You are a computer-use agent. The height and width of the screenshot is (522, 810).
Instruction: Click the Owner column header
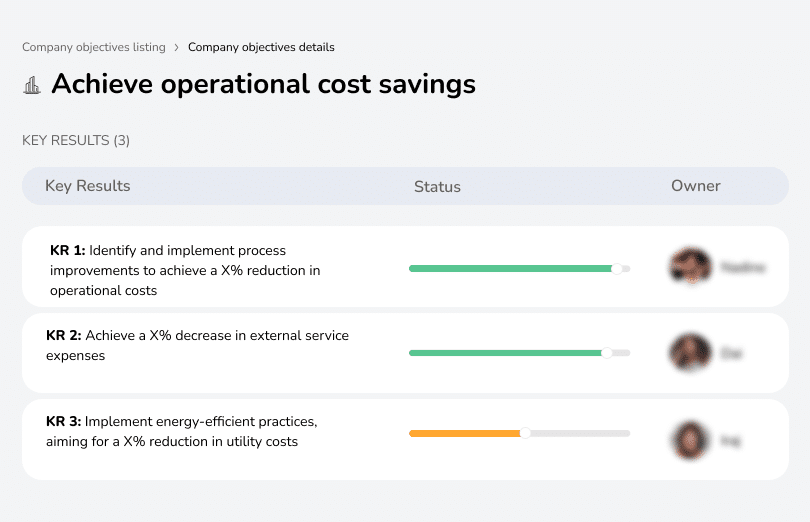pos(696,186)
